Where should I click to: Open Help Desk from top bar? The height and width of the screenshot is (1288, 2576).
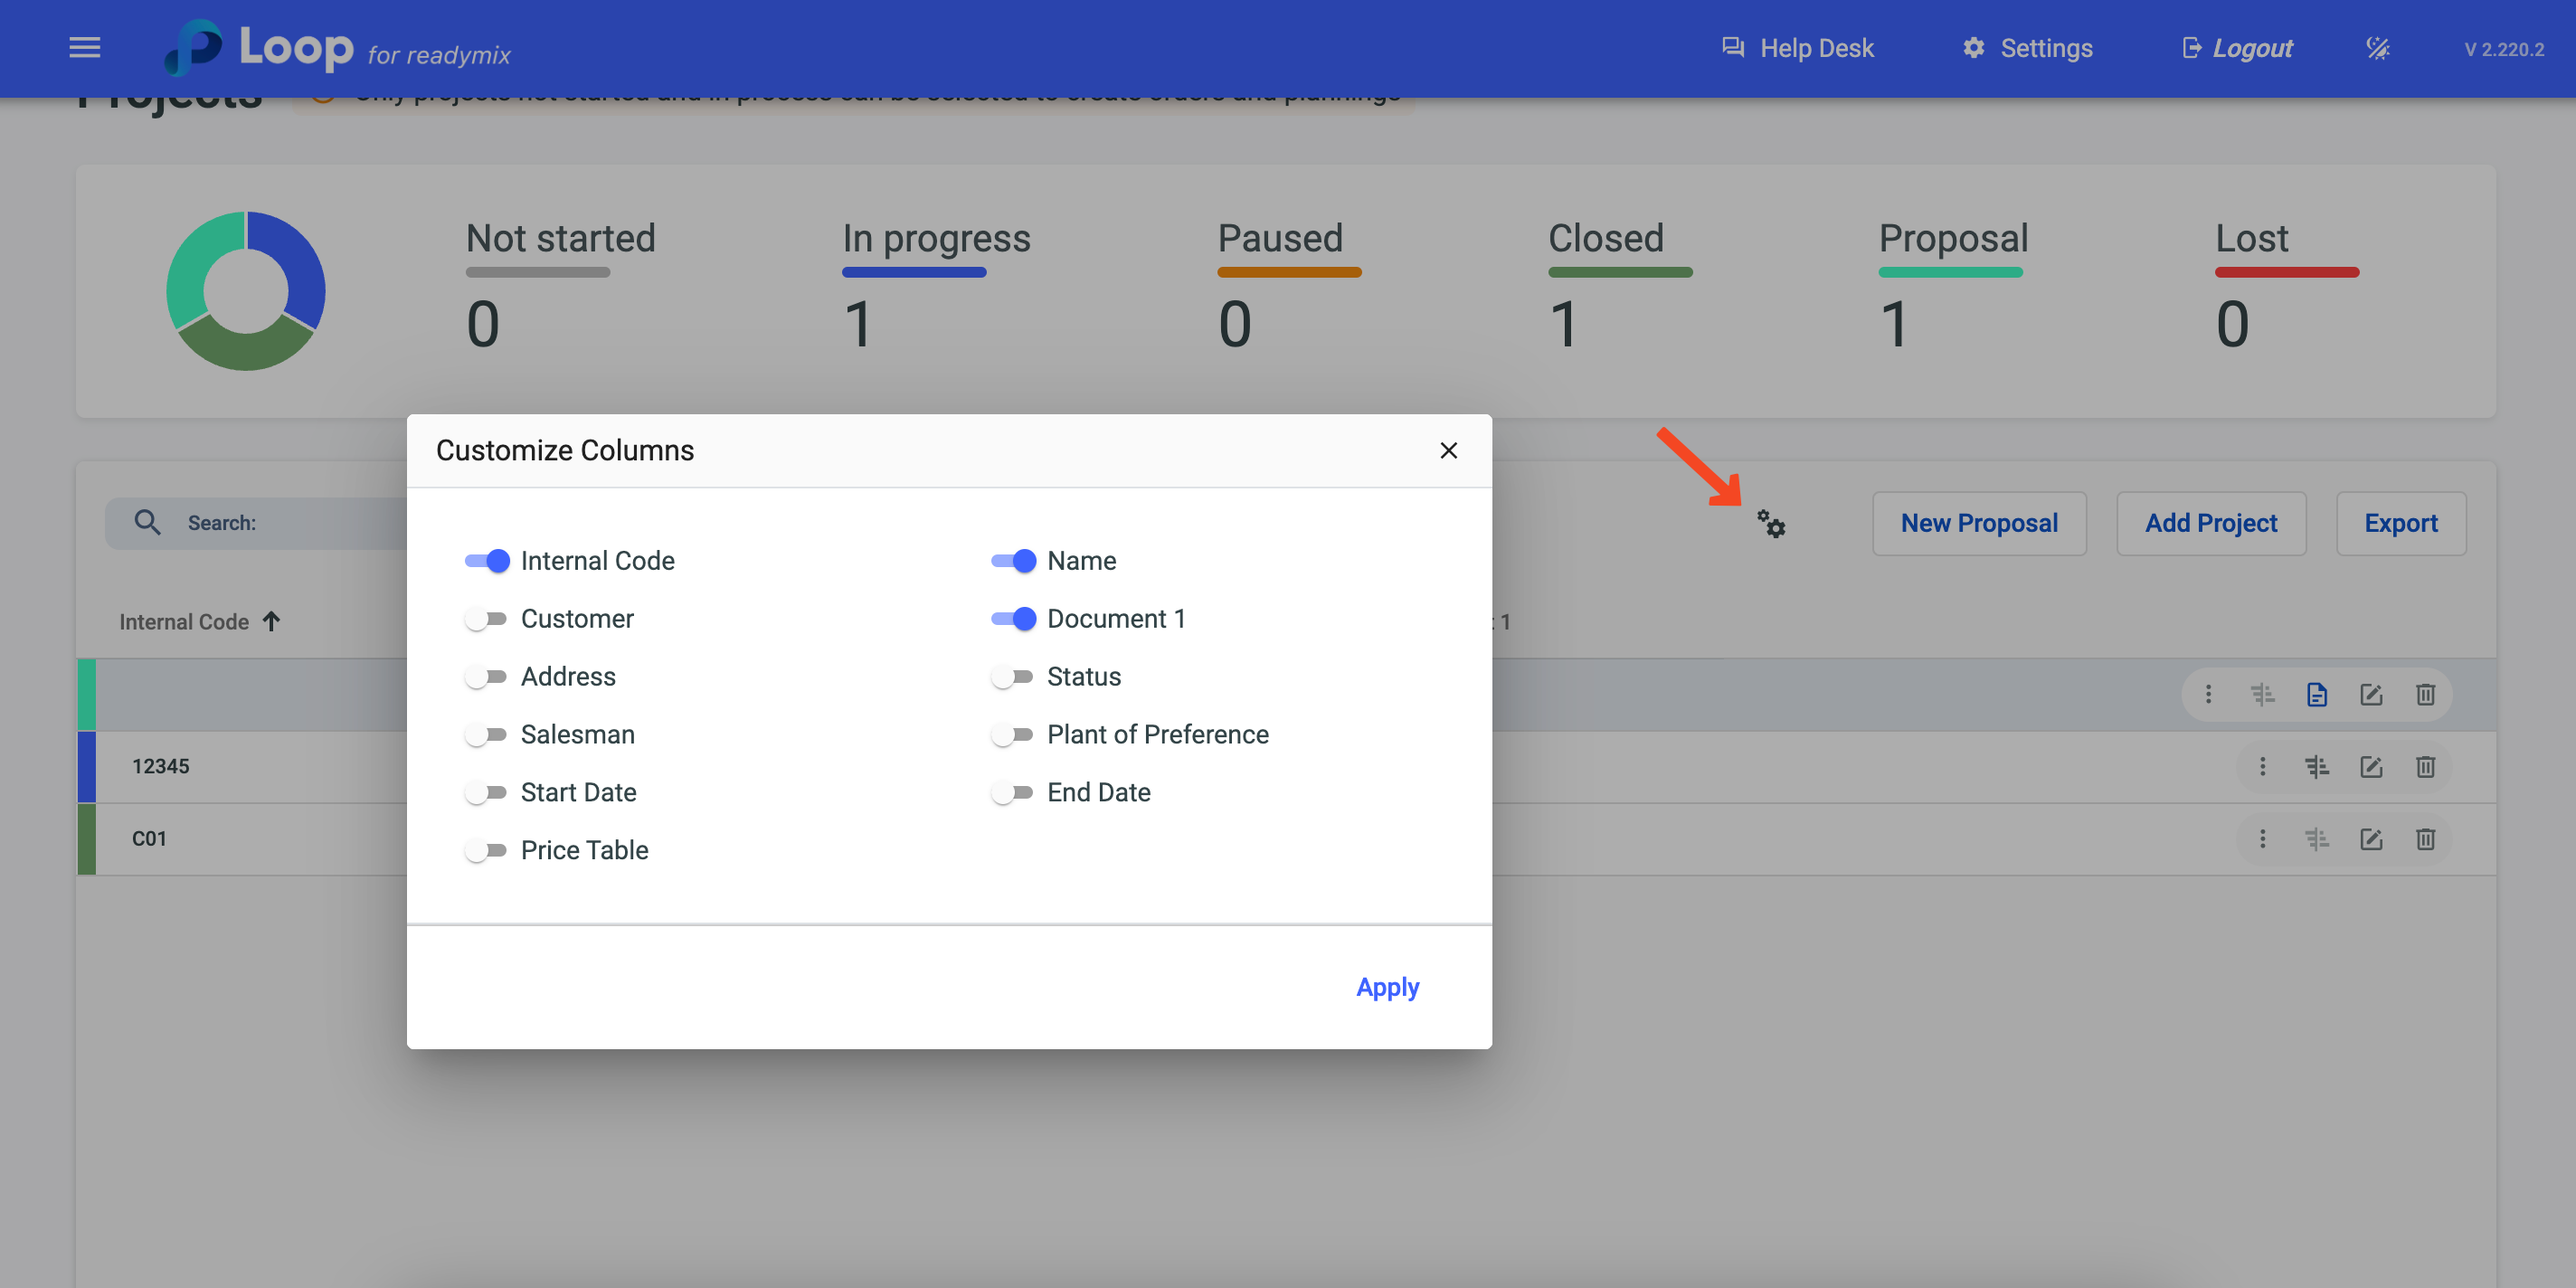pyautogui.click(x=1797, y=48)
